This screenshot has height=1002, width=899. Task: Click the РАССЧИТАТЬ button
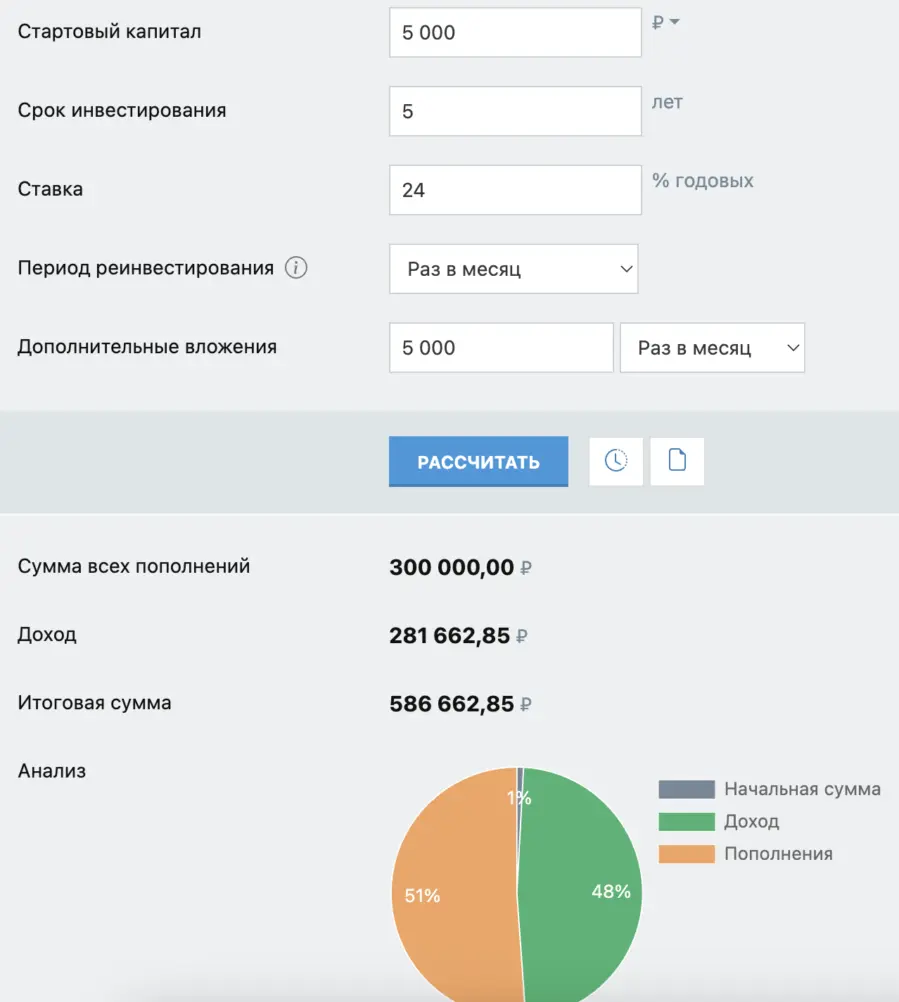click(479, 461)
